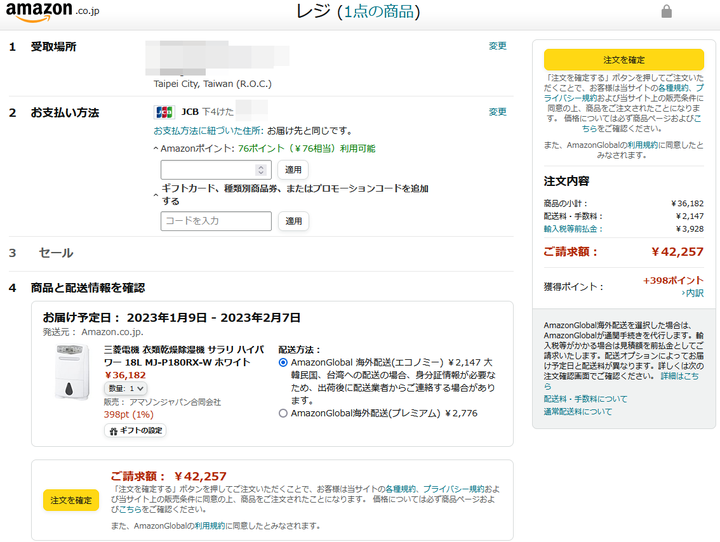Click the 配送料・手数料 ¥2,147 amount
This screenshot has width=720, height=542.
(x=690, y=216)
